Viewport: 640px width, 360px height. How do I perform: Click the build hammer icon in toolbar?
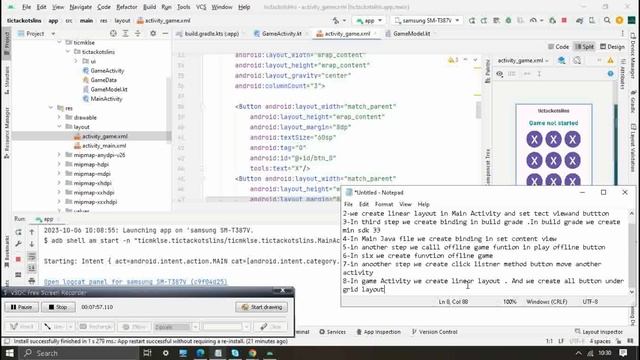pos(336,20)
